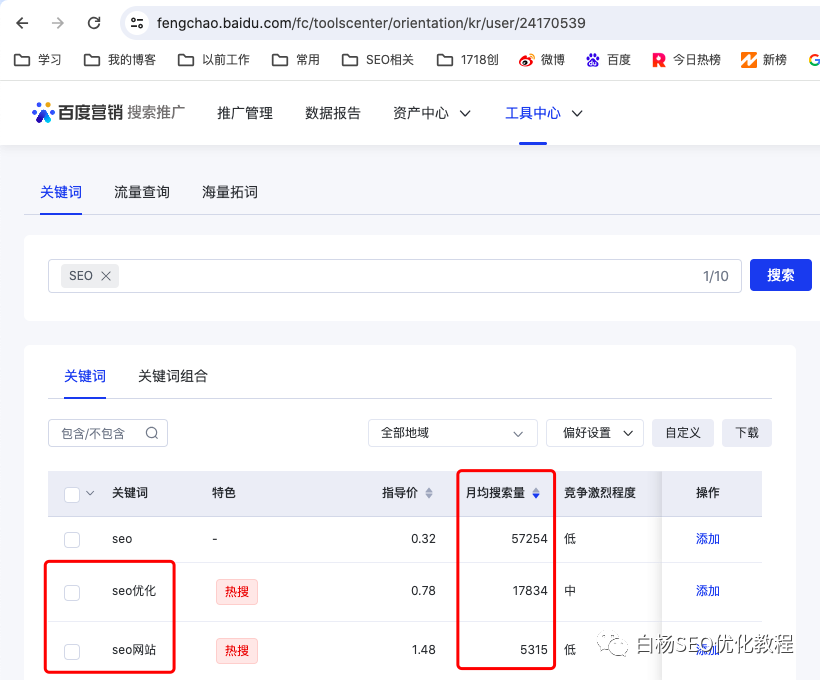Check the seo优化 row checkbox
Image resolution: width=820 pixels, height=680 pixels.
point(72,593)
